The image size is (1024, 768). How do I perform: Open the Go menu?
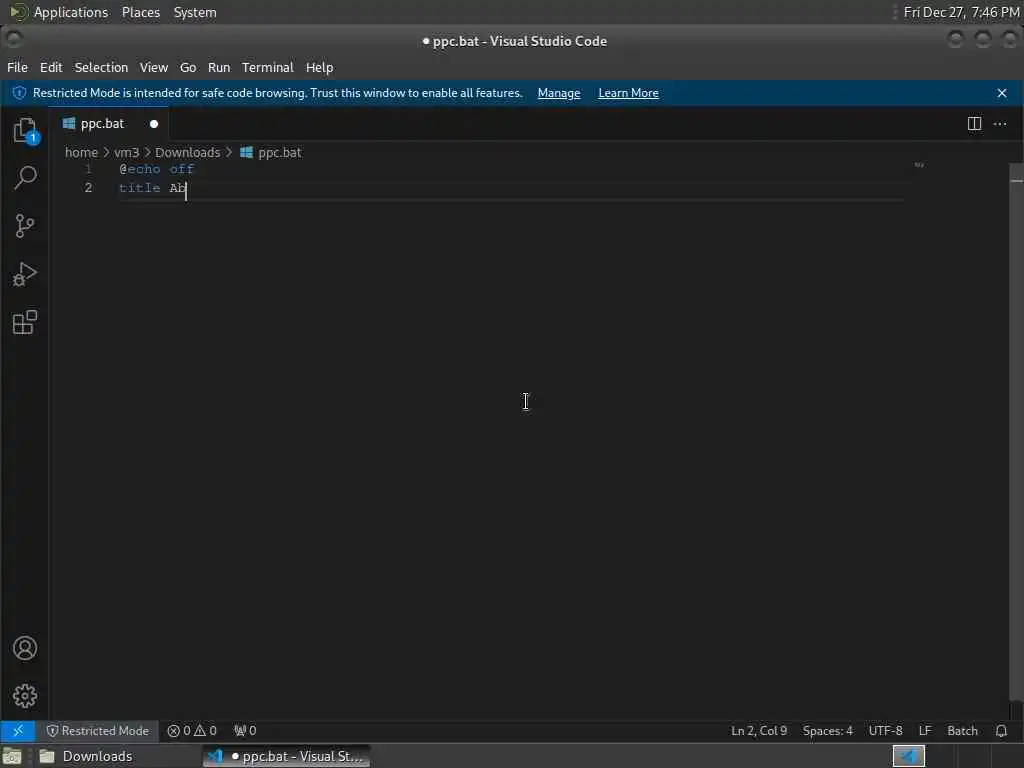click(x=188, y=67)
